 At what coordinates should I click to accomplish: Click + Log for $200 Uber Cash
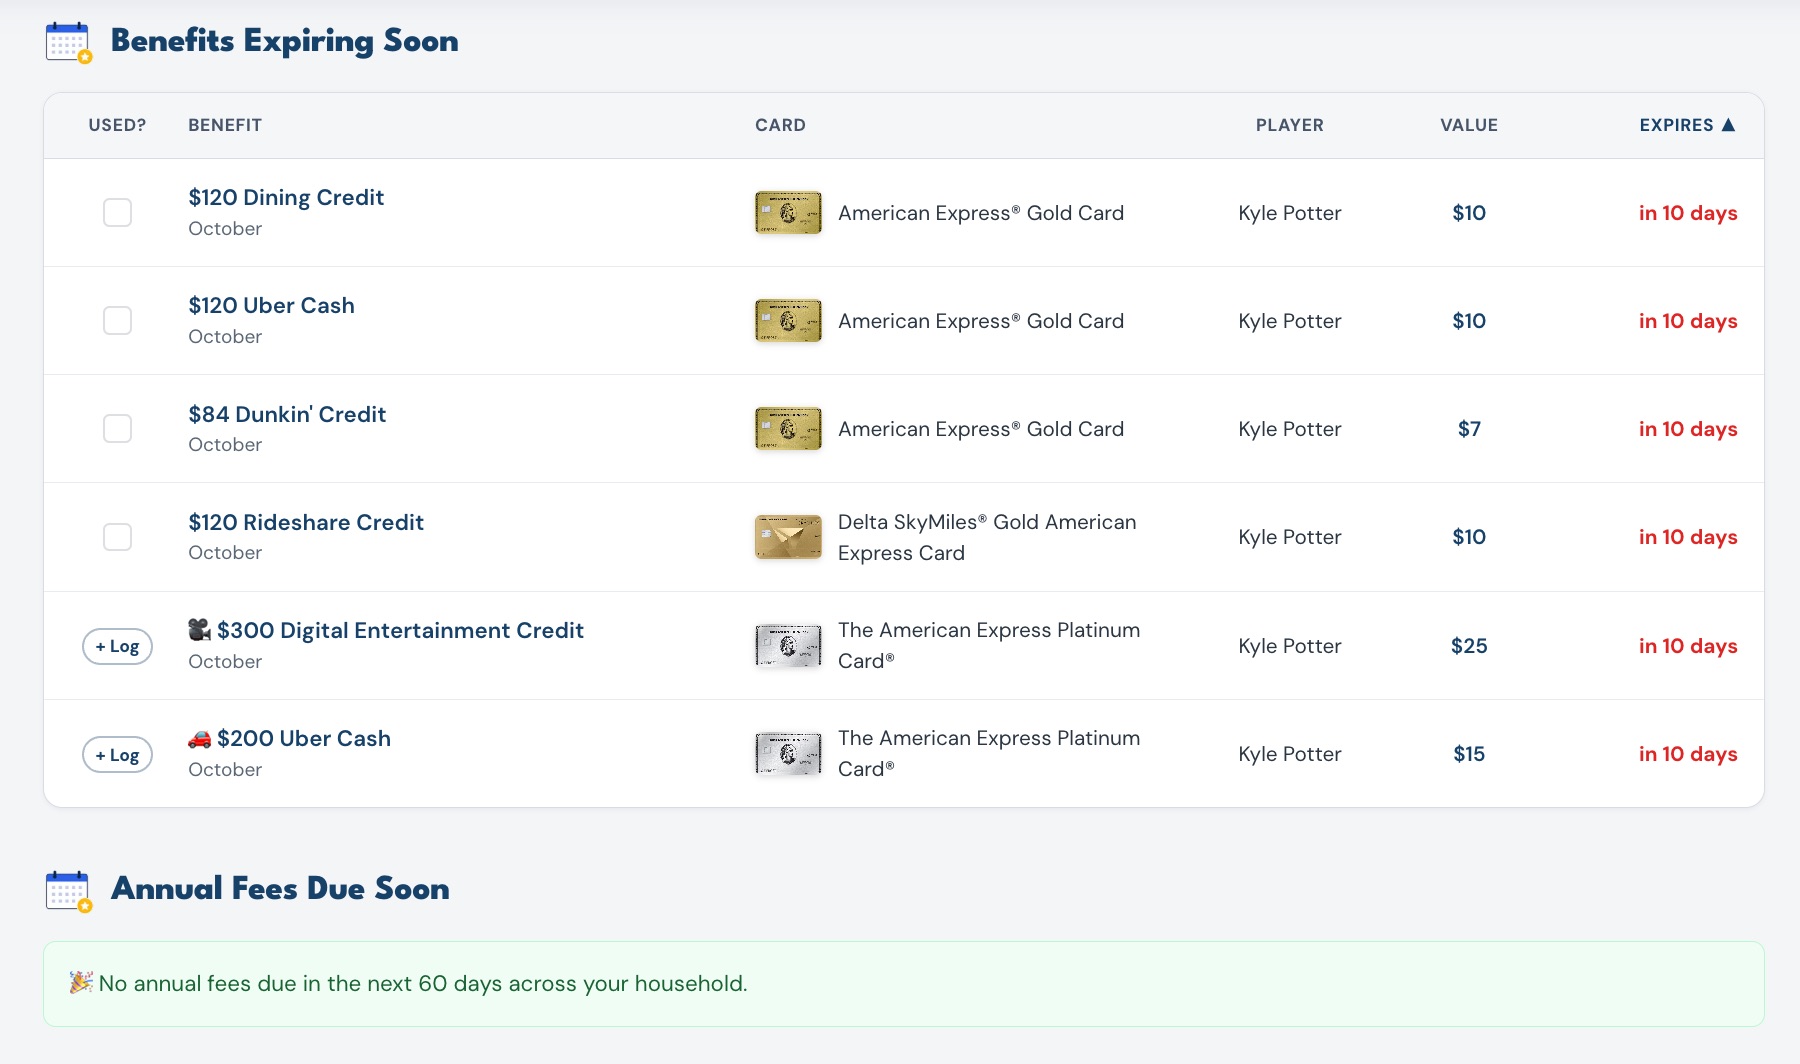click(118, 755)
